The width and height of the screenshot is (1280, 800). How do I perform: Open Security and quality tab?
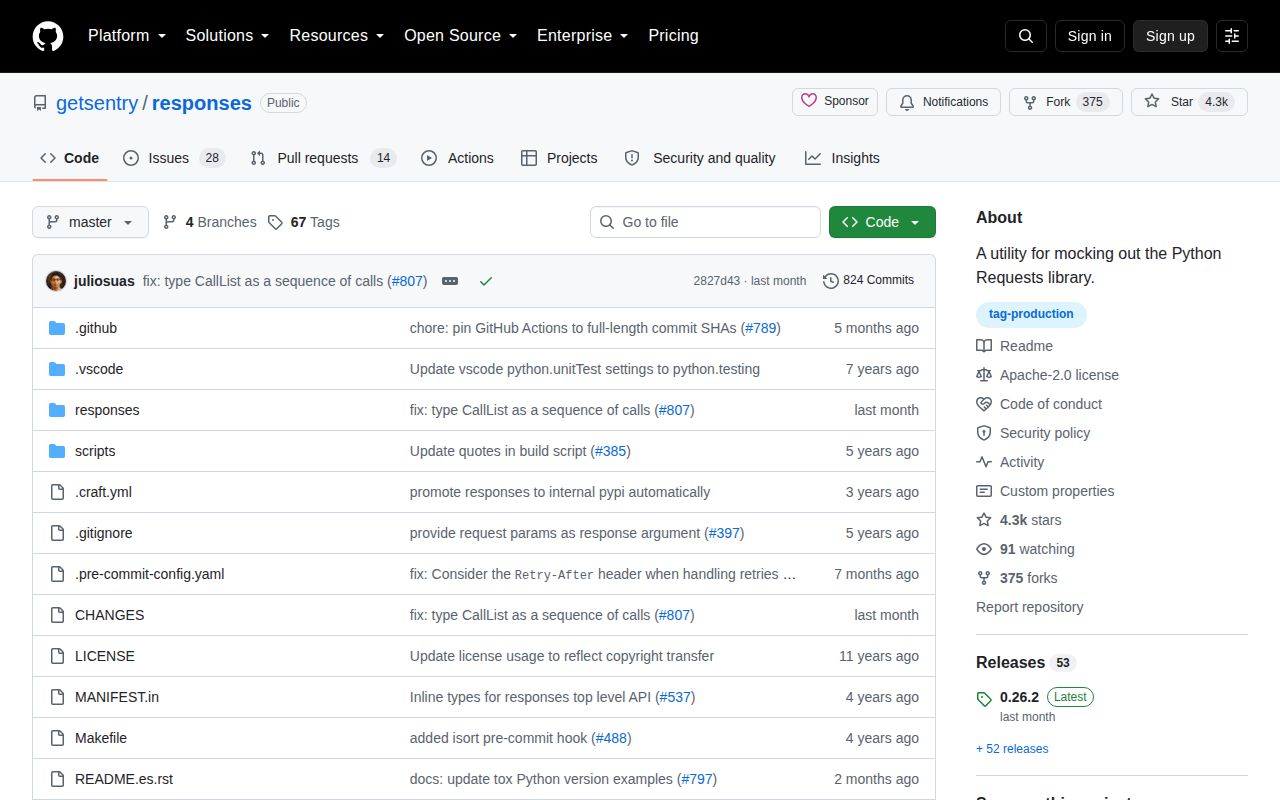(x=700, y=158)
